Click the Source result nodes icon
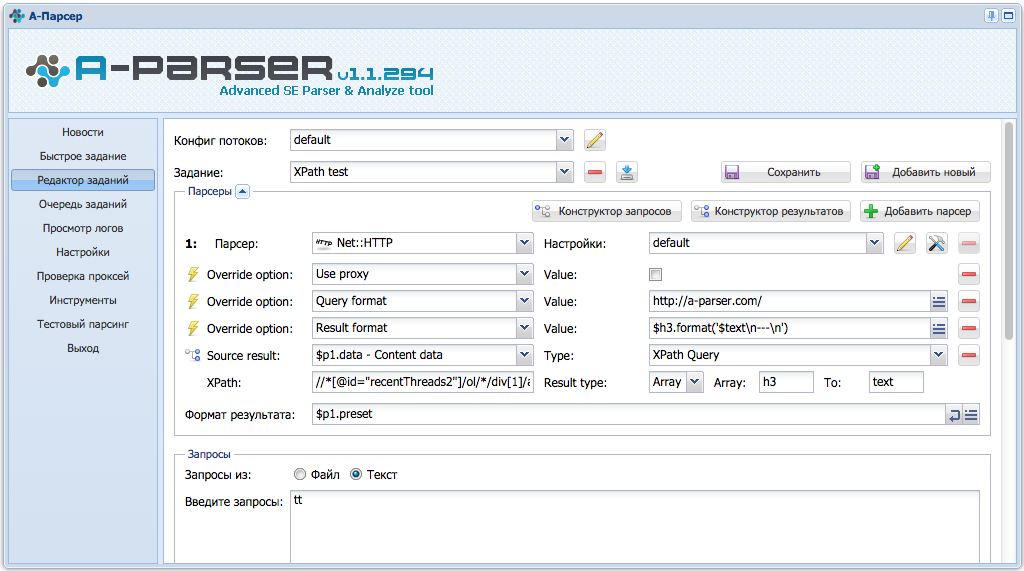1024x571 pixels. [193, 355]
